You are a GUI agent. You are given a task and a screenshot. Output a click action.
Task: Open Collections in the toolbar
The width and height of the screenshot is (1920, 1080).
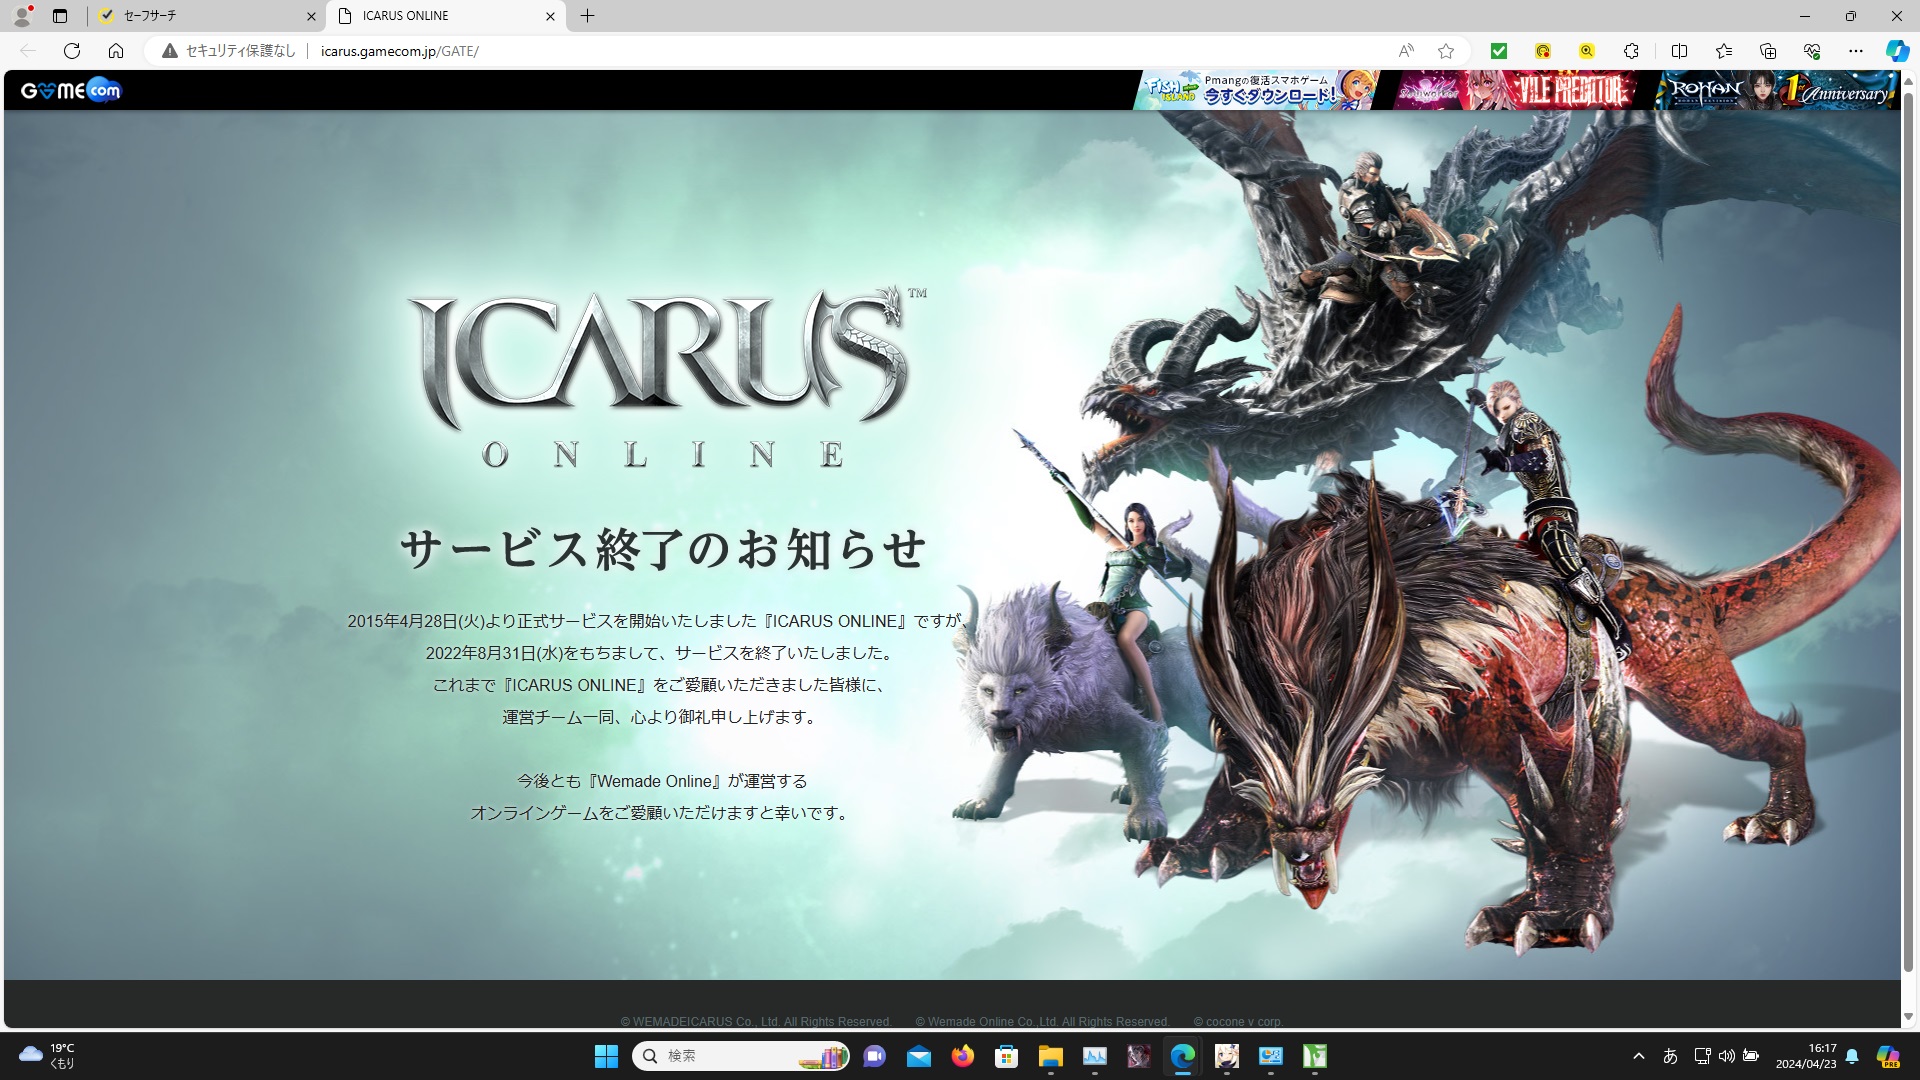click(x=1769, y=50)
